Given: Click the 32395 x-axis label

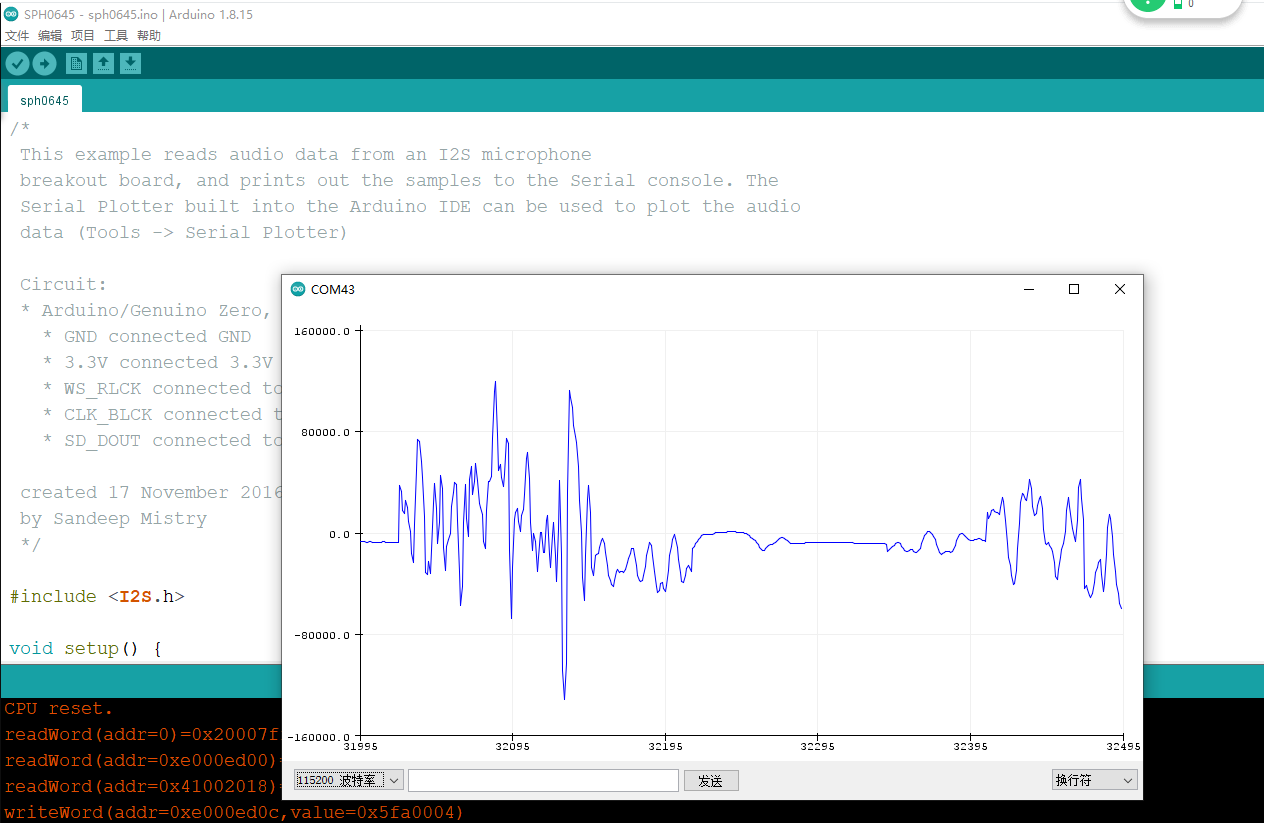Looking at the screenshot, I should (x=970, y=747).
